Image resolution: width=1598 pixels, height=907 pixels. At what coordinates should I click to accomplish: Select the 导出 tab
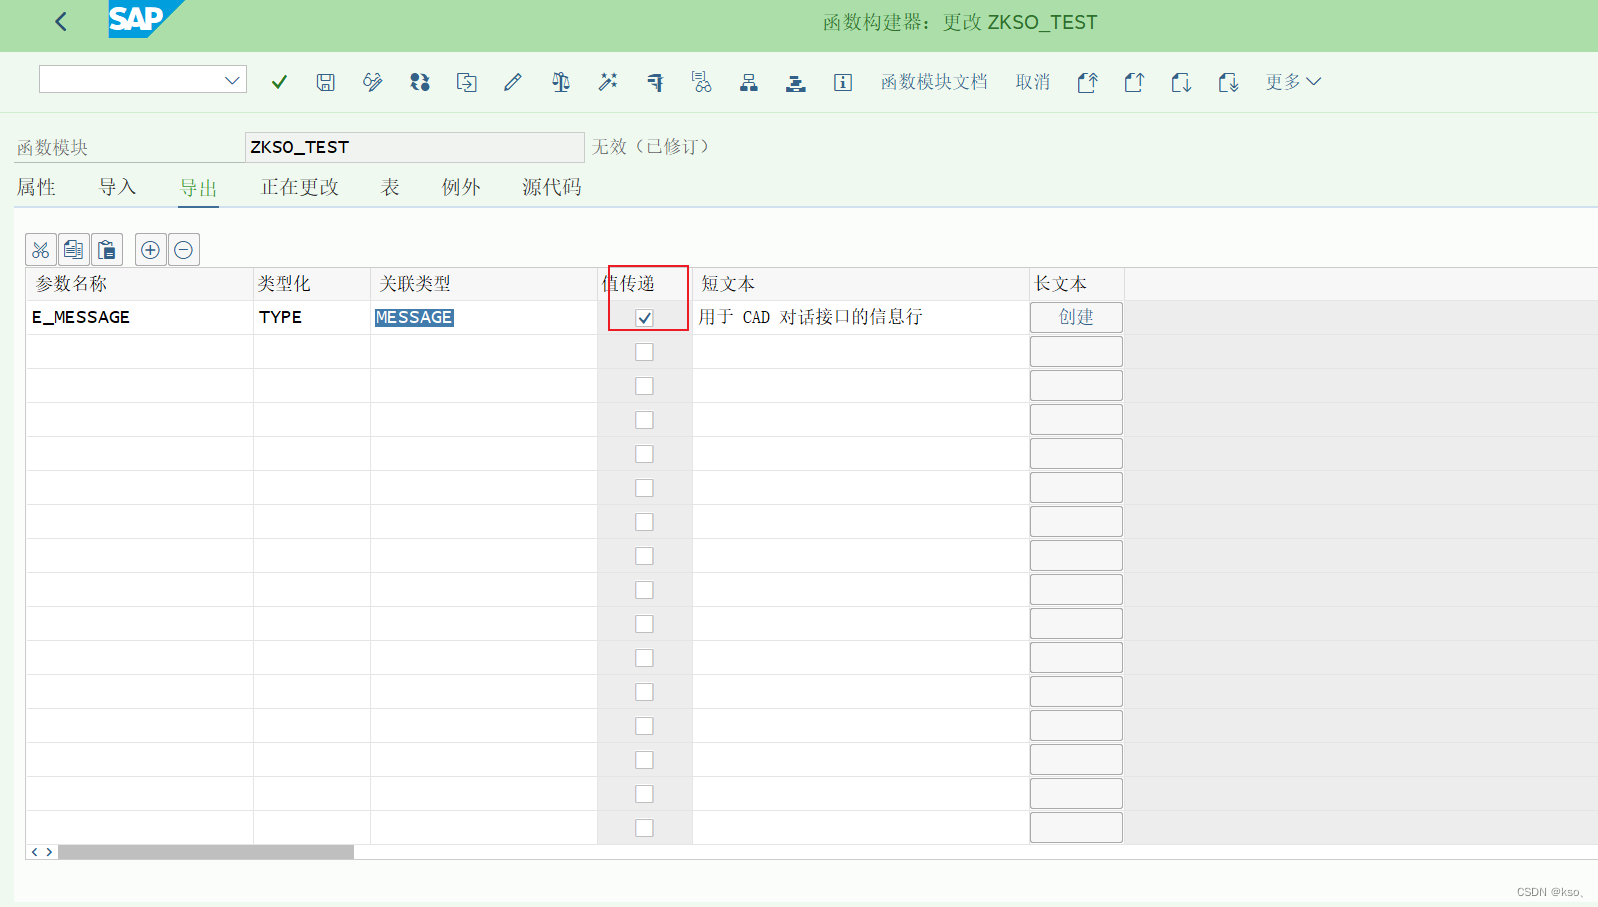pyautogui.click(x=198, y=188)
